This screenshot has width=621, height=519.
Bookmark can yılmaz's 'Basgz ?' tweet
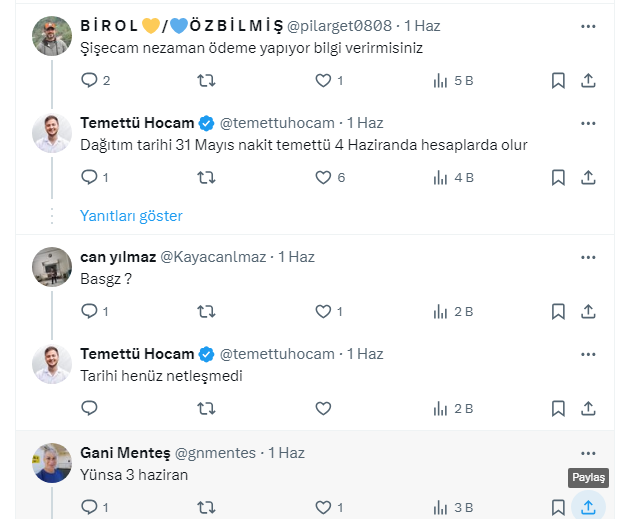point(558,311)
